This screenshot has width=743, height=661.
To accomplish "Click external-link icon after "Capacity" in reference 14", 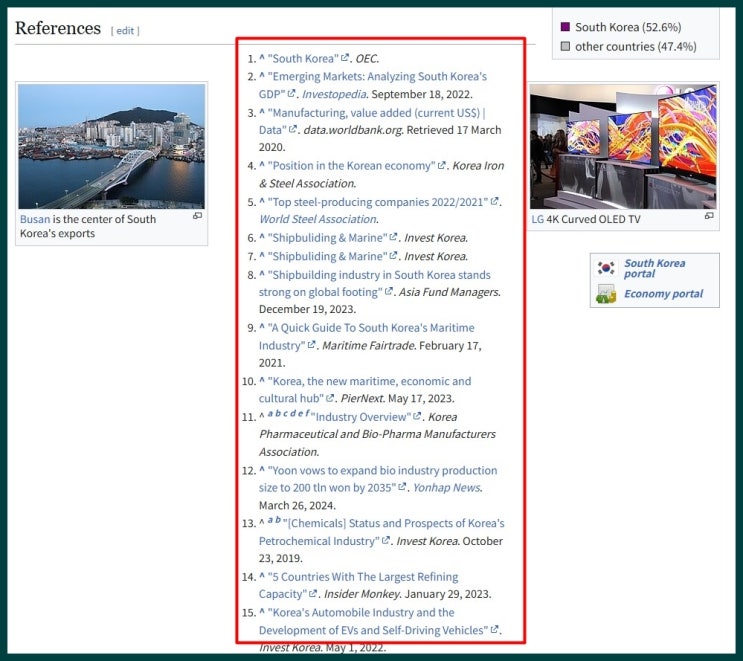I will click(x=313, y=593).
